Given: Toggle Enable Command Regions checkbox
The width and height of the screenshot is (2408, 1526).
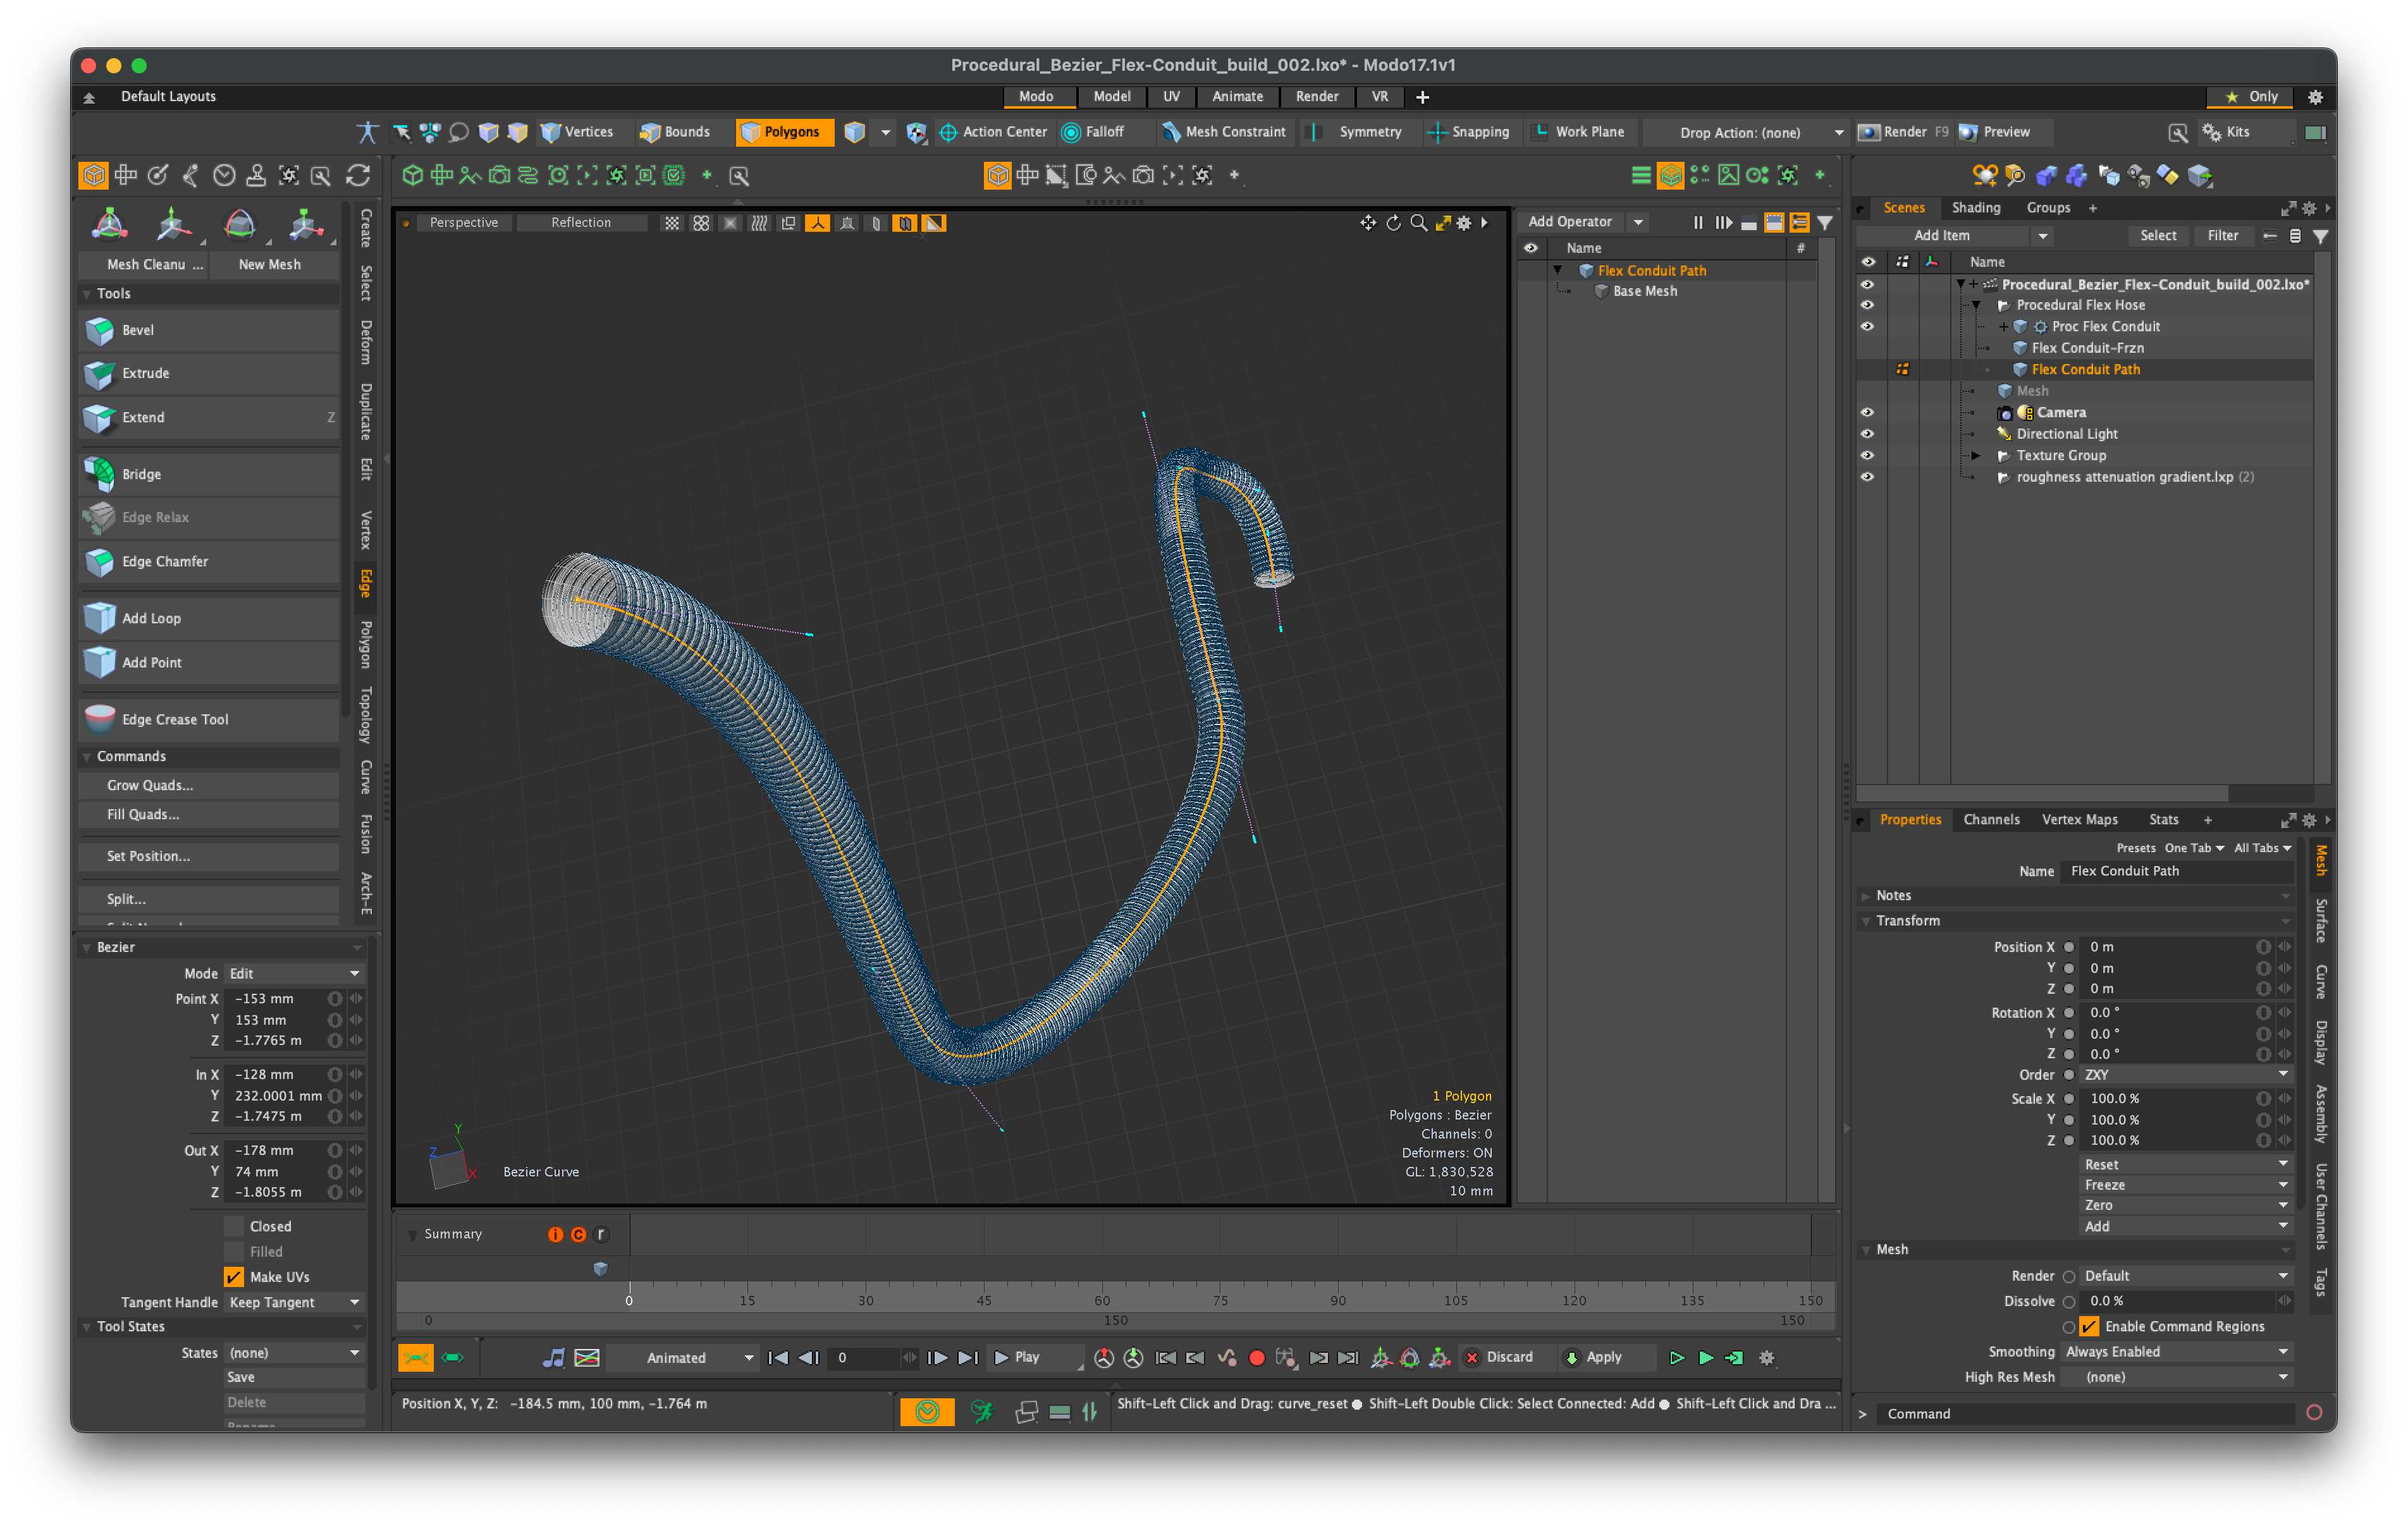Looking at the screenshot, I should click(x=2090, y=1327).
